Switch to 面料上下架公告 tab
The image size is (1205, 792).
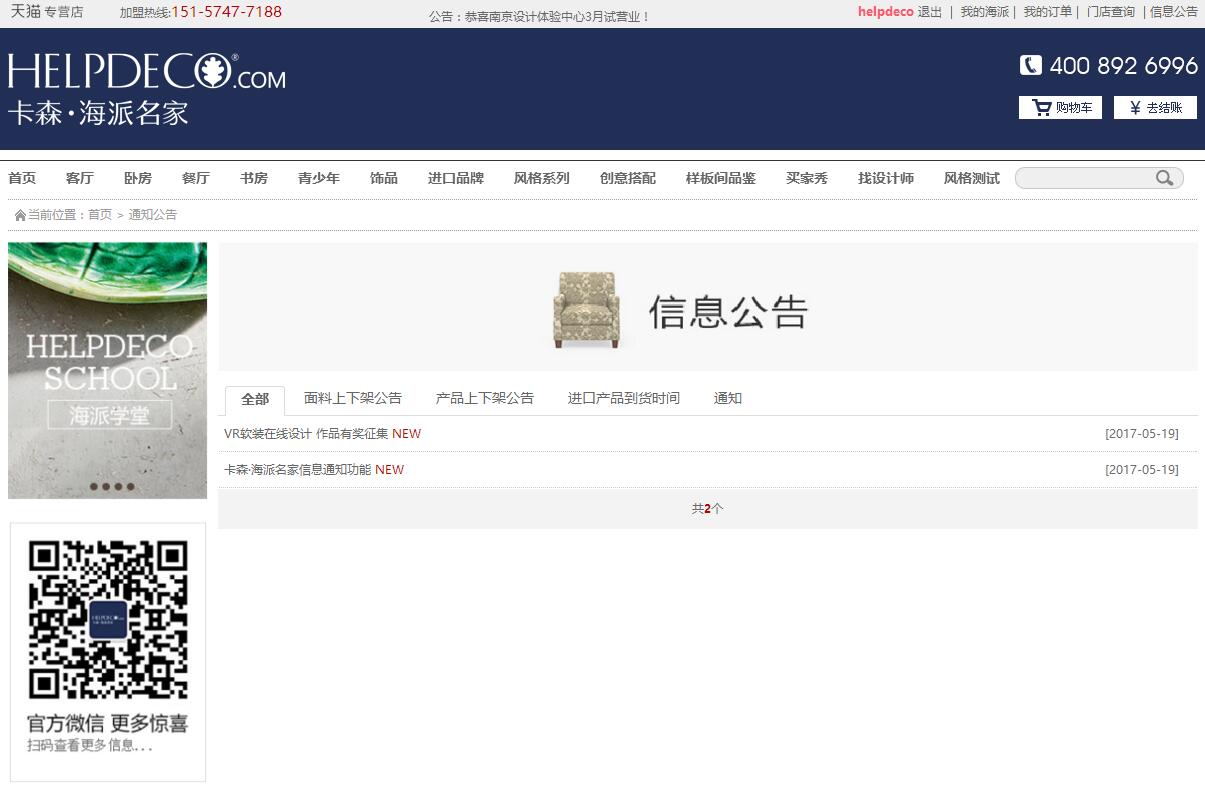352,398
